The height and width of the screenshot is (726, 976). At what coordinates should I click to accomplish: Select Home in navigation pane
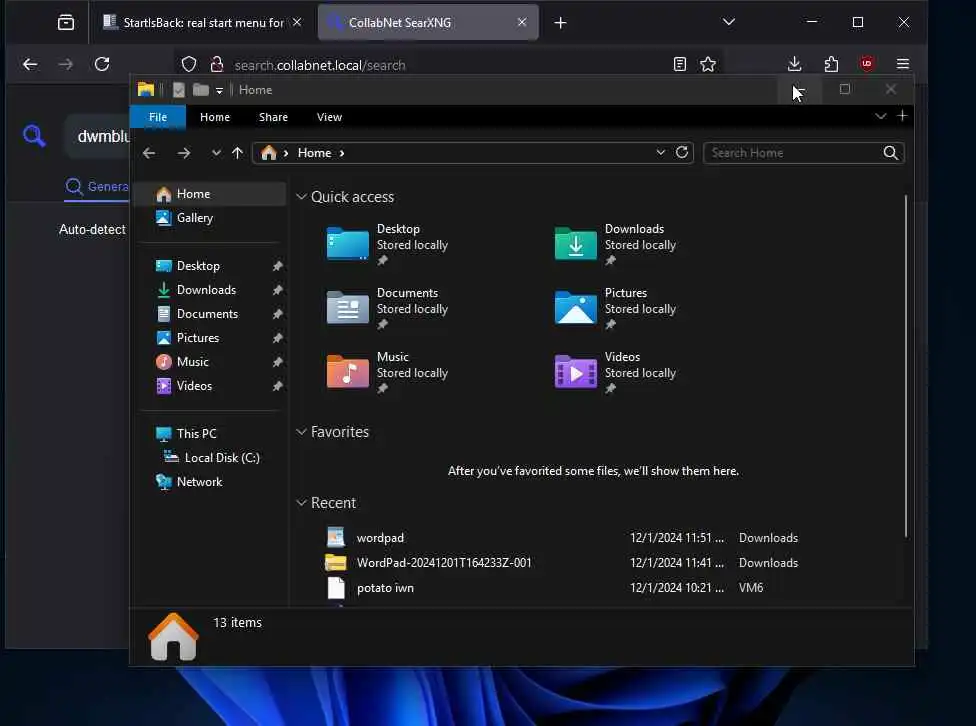(211, 194)
